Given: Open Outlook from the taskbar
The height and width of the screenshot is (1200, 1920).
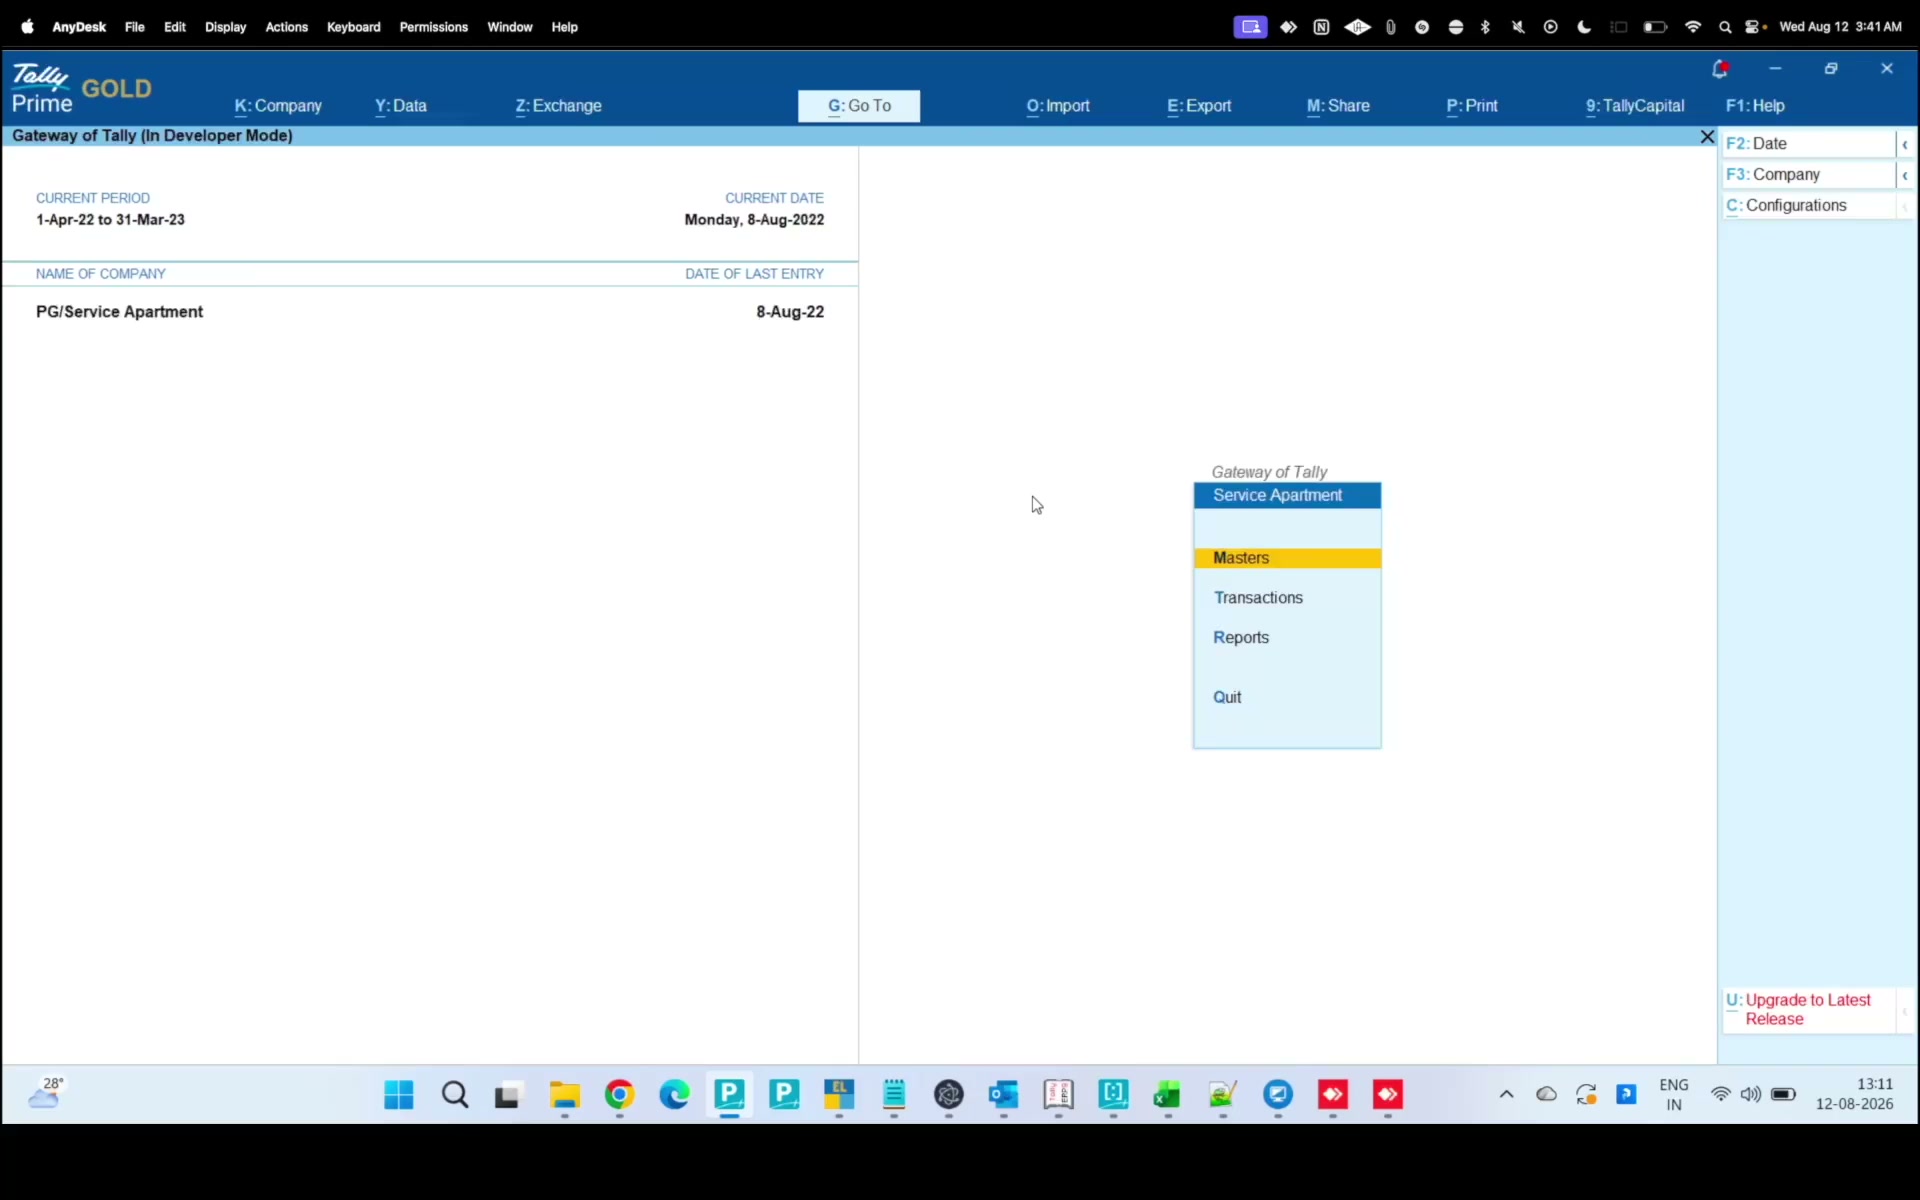Looking at the screenshot, I should click(1003, 1095).
